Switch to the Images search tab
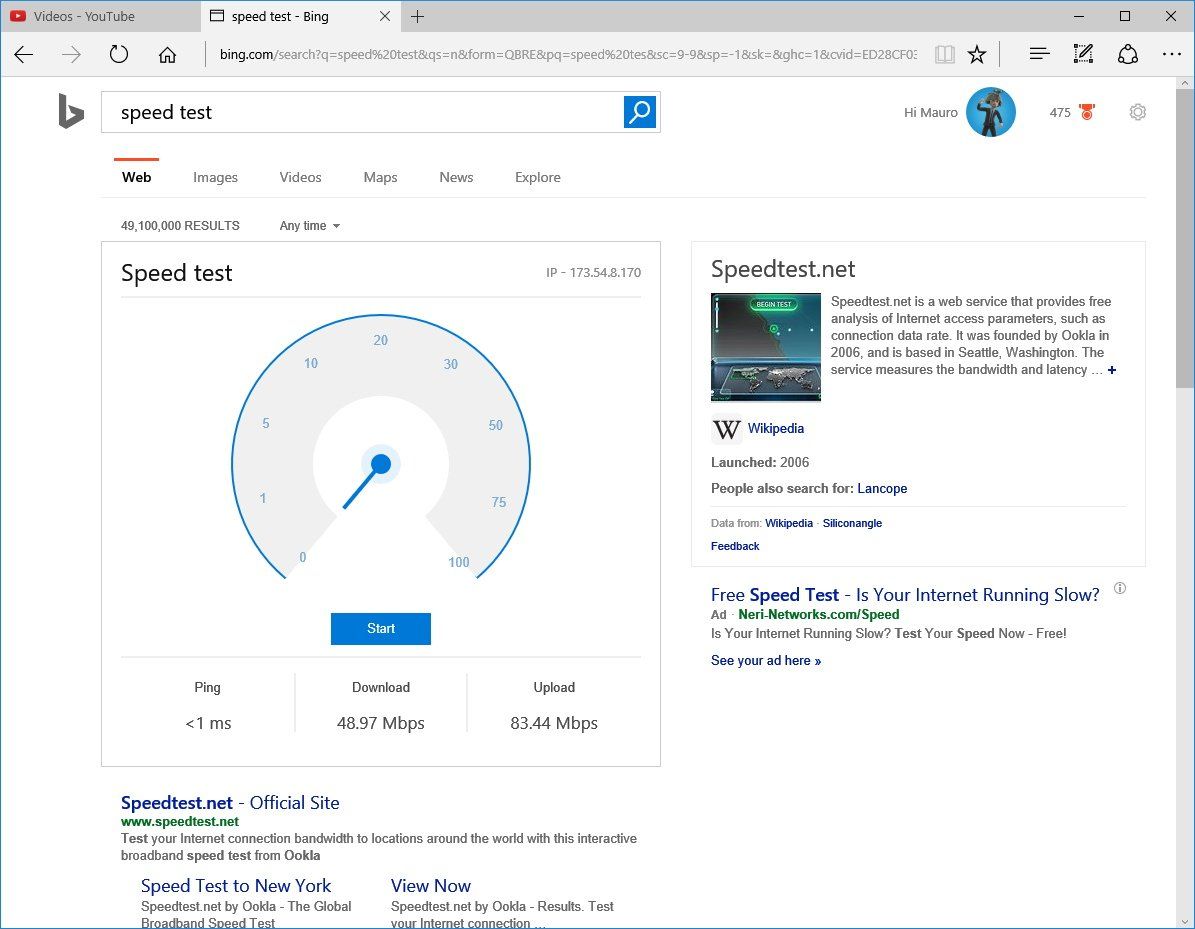1195x929 pixels. tap(215, 177)
